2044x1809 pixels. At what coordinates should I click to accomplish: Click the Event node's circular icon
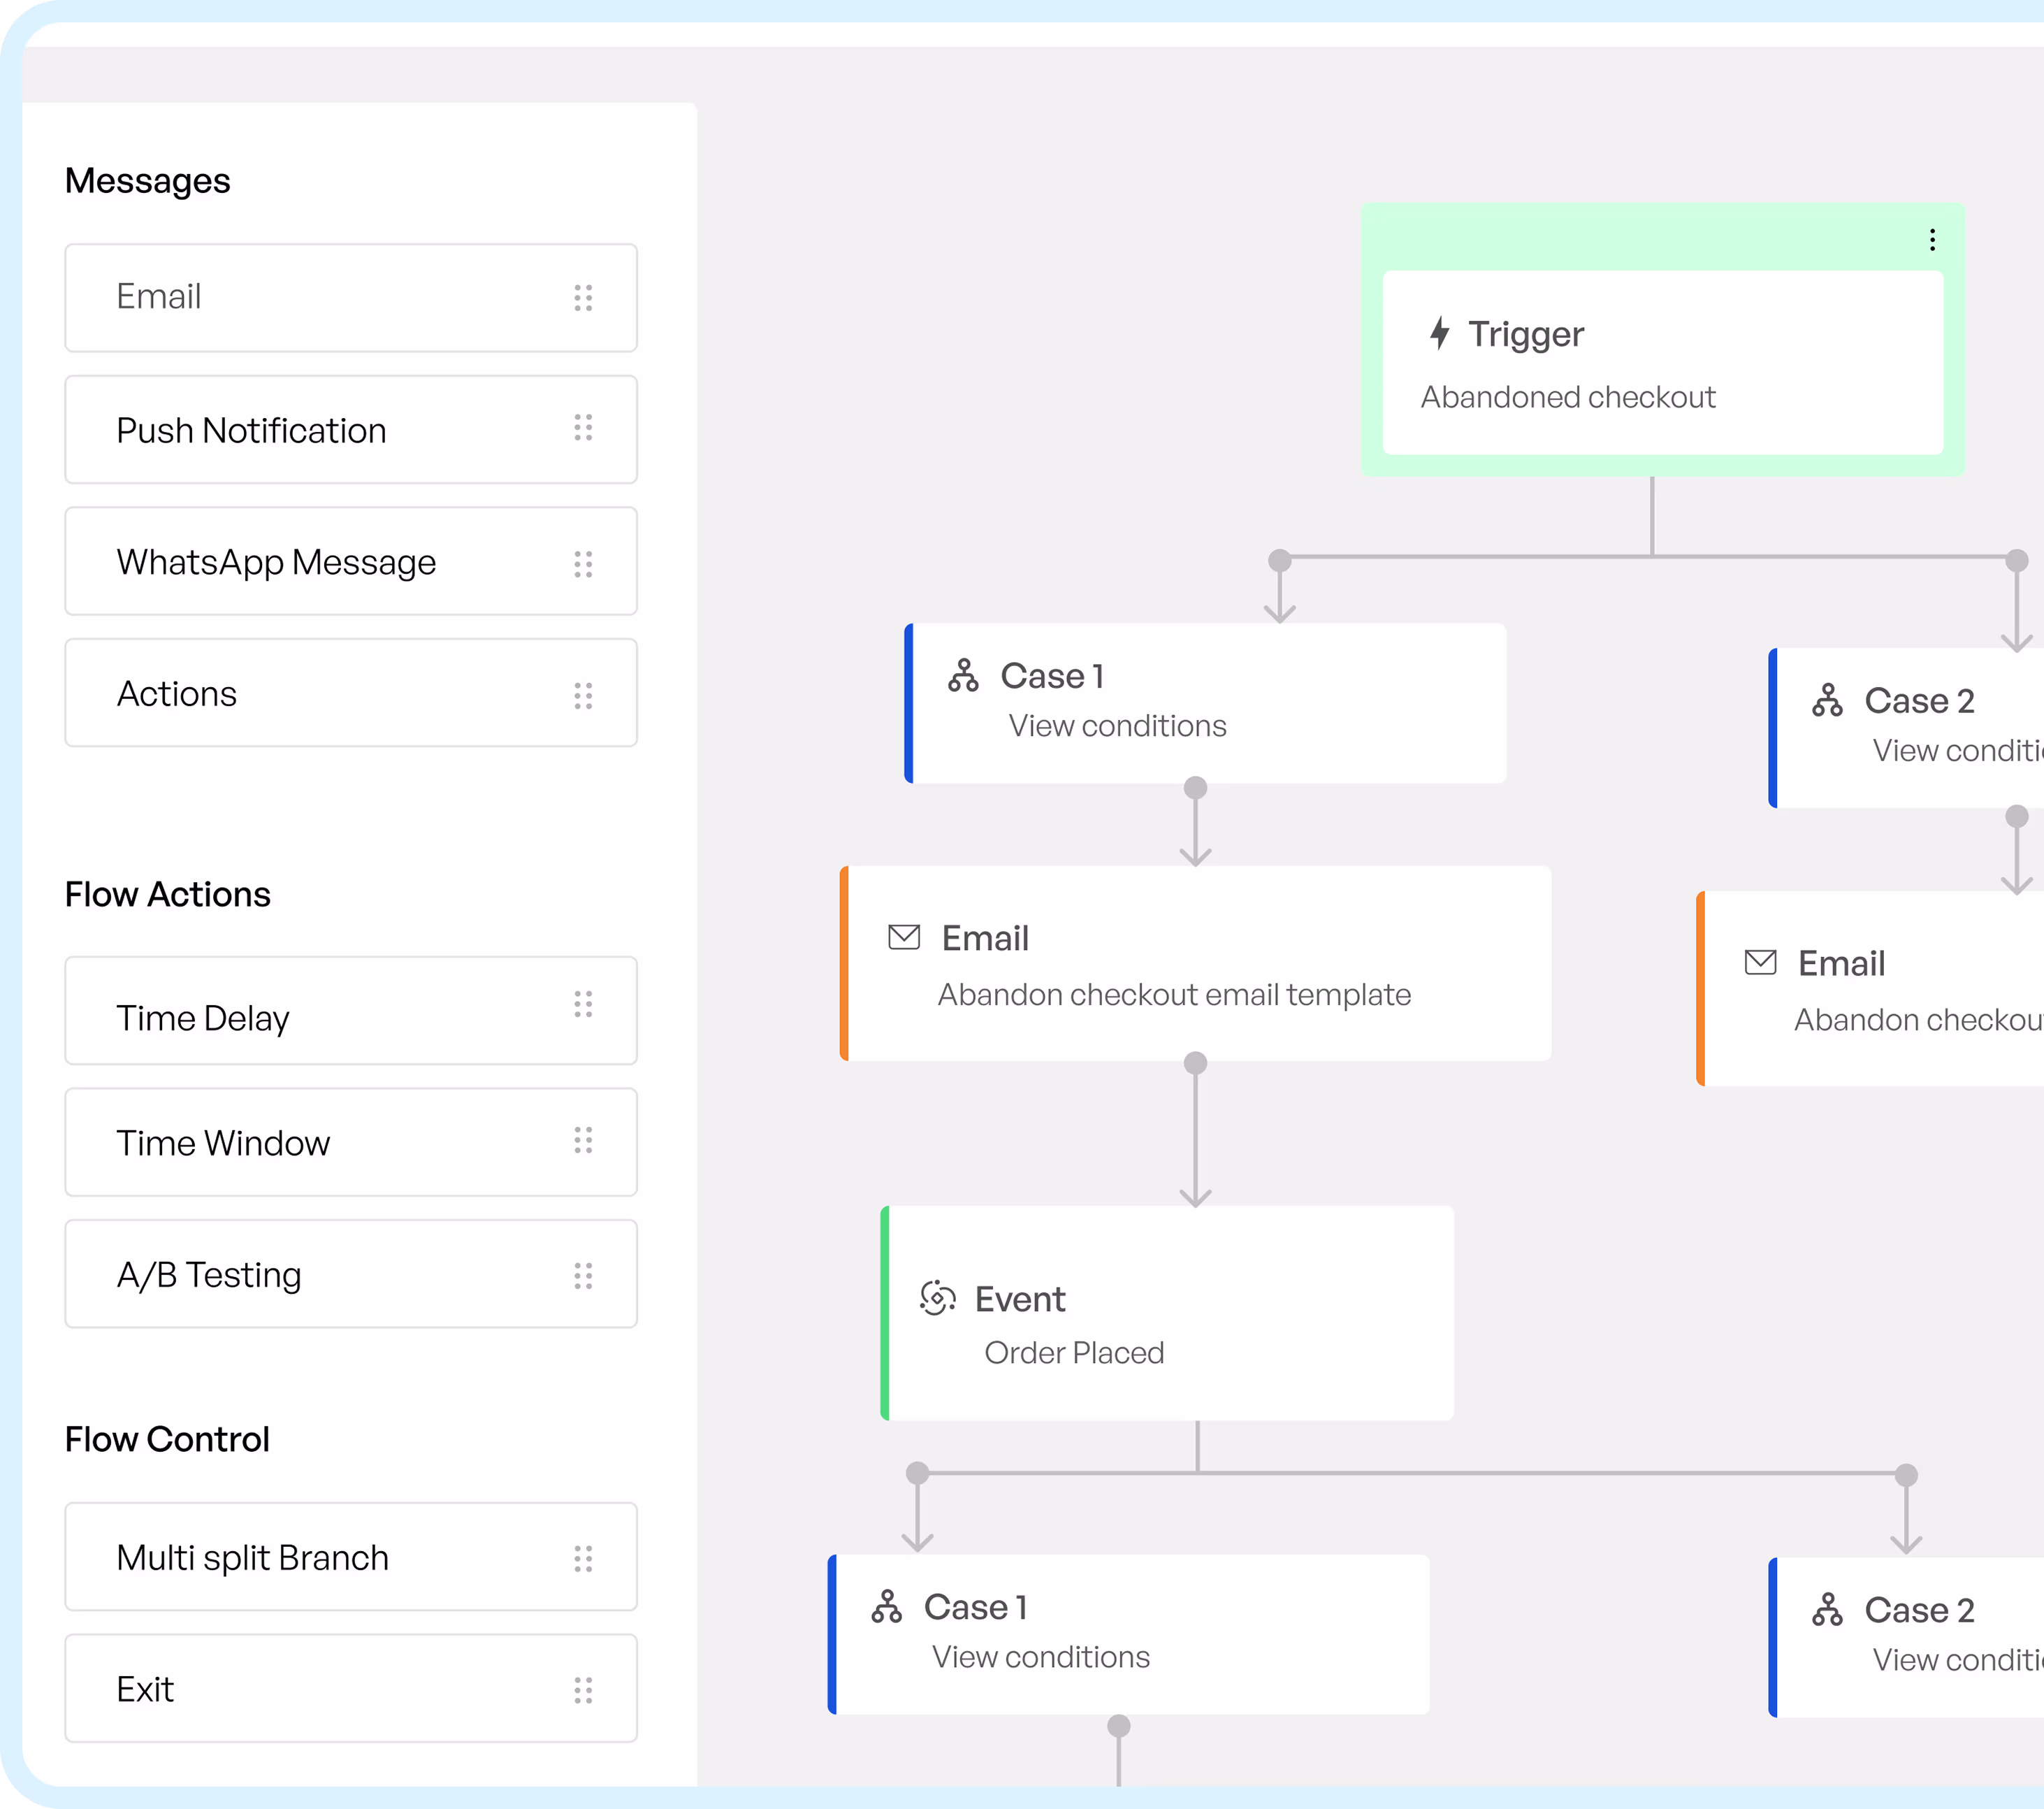point(937,1298)
